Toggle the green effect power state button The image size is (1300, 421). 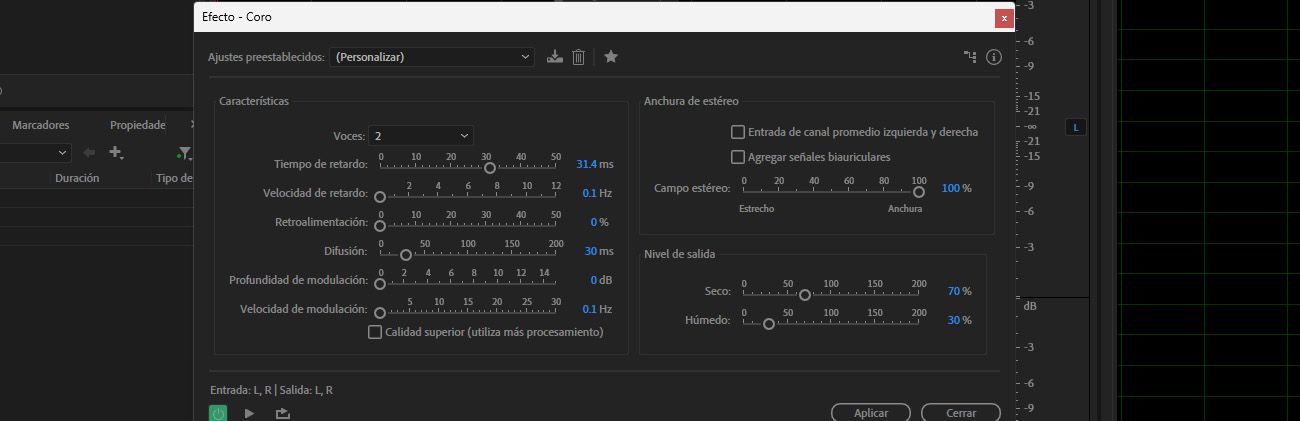click(x=217, y=413)
